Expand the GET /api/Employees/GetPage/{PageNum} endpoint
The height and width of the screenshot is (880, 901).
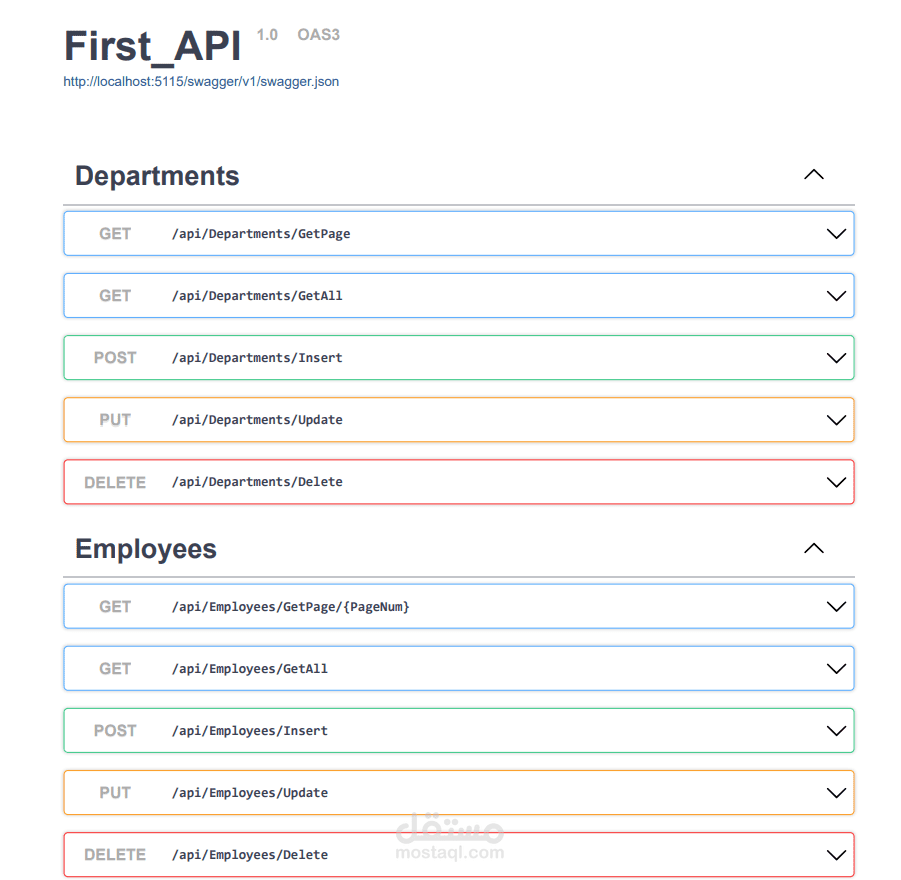point(457,606)
